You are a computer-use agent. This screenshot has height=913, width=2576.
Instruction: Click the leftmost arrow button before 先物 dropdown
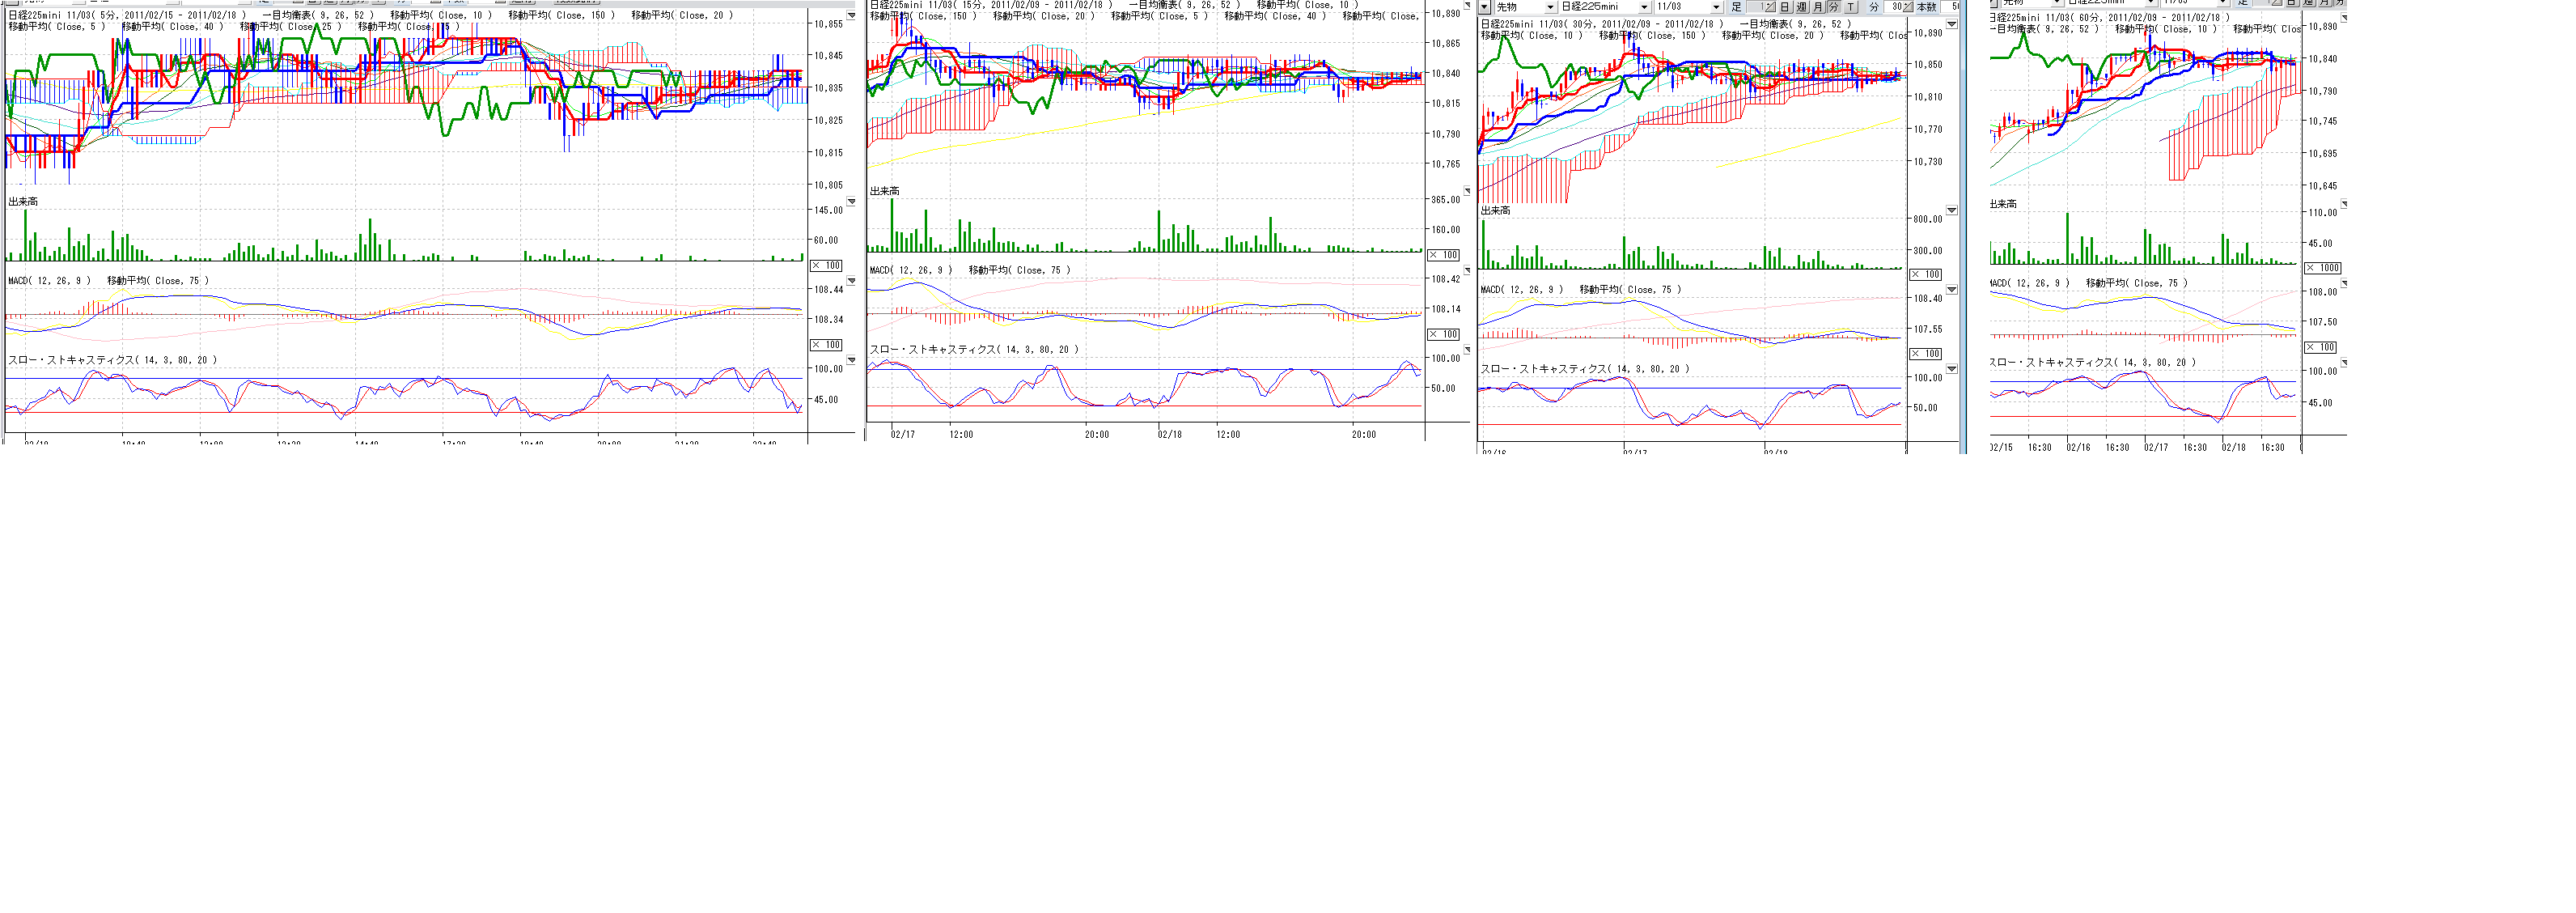click(x=1484, y=7)
